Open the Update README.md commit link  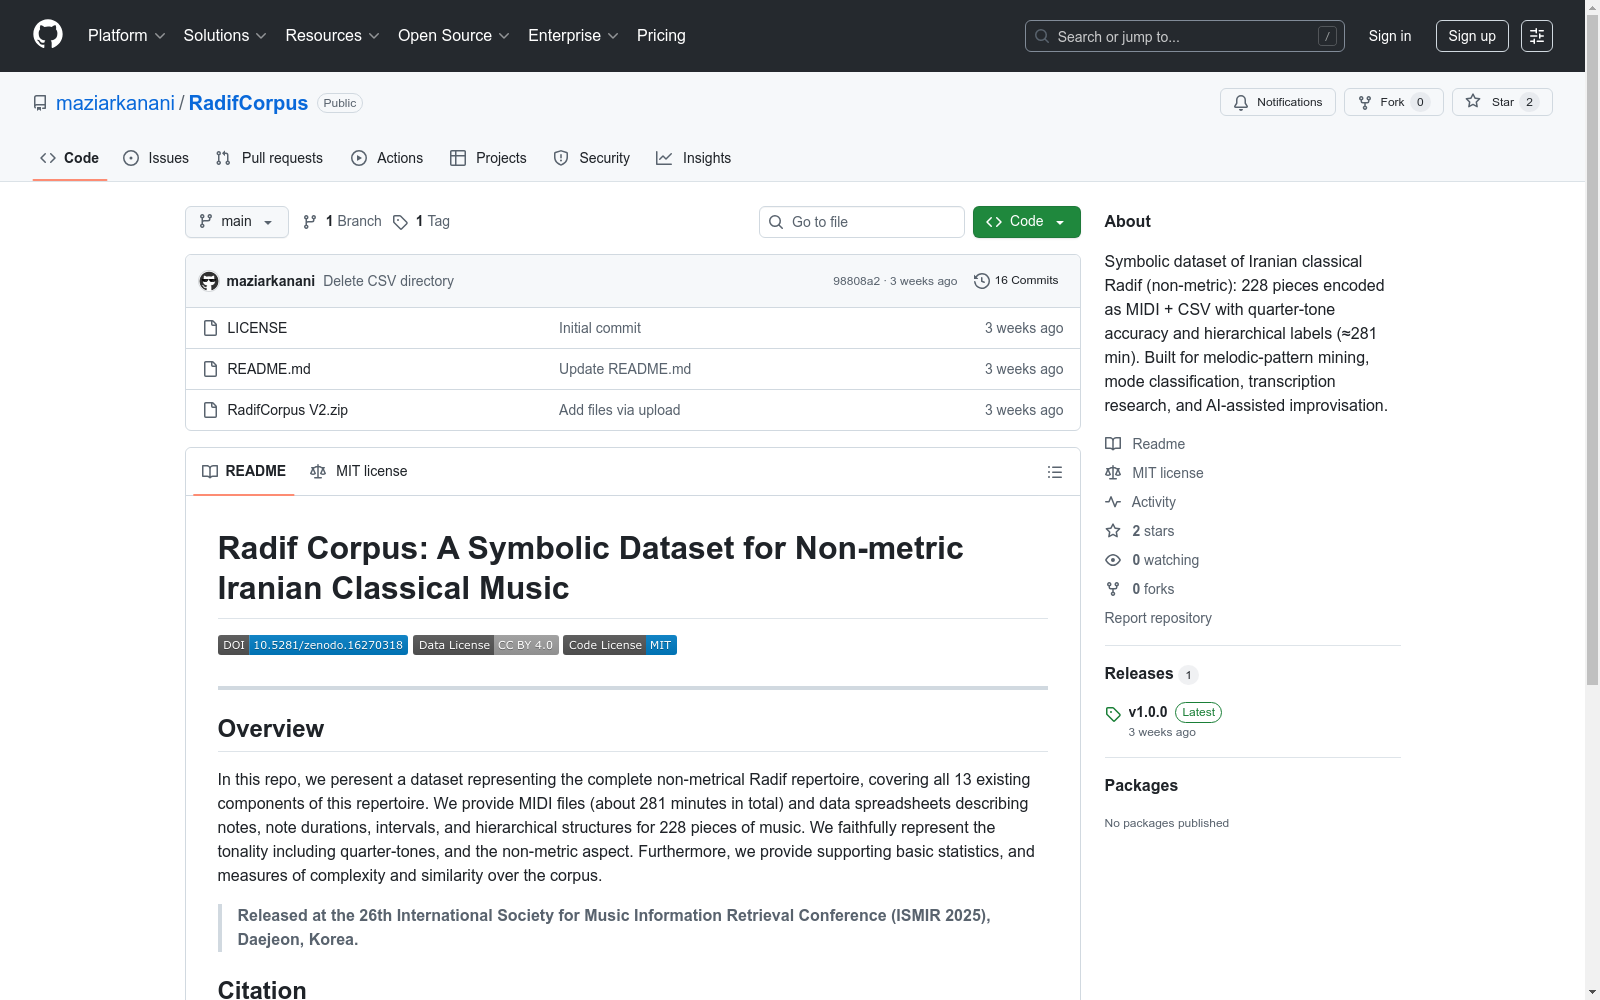(625, 369)
